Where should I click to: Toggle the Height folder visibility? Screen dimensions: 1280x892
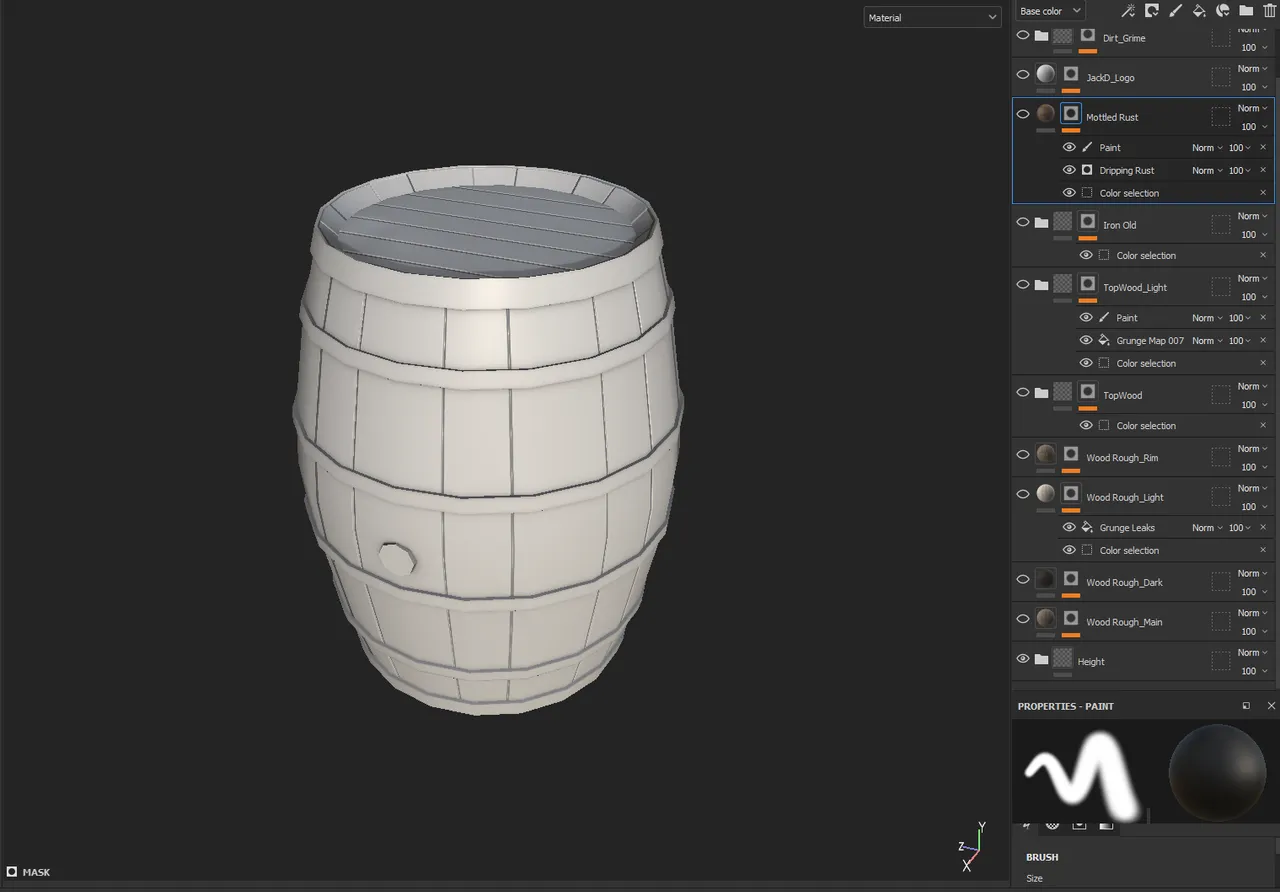pyautogui.click(x=1023, y=659)
